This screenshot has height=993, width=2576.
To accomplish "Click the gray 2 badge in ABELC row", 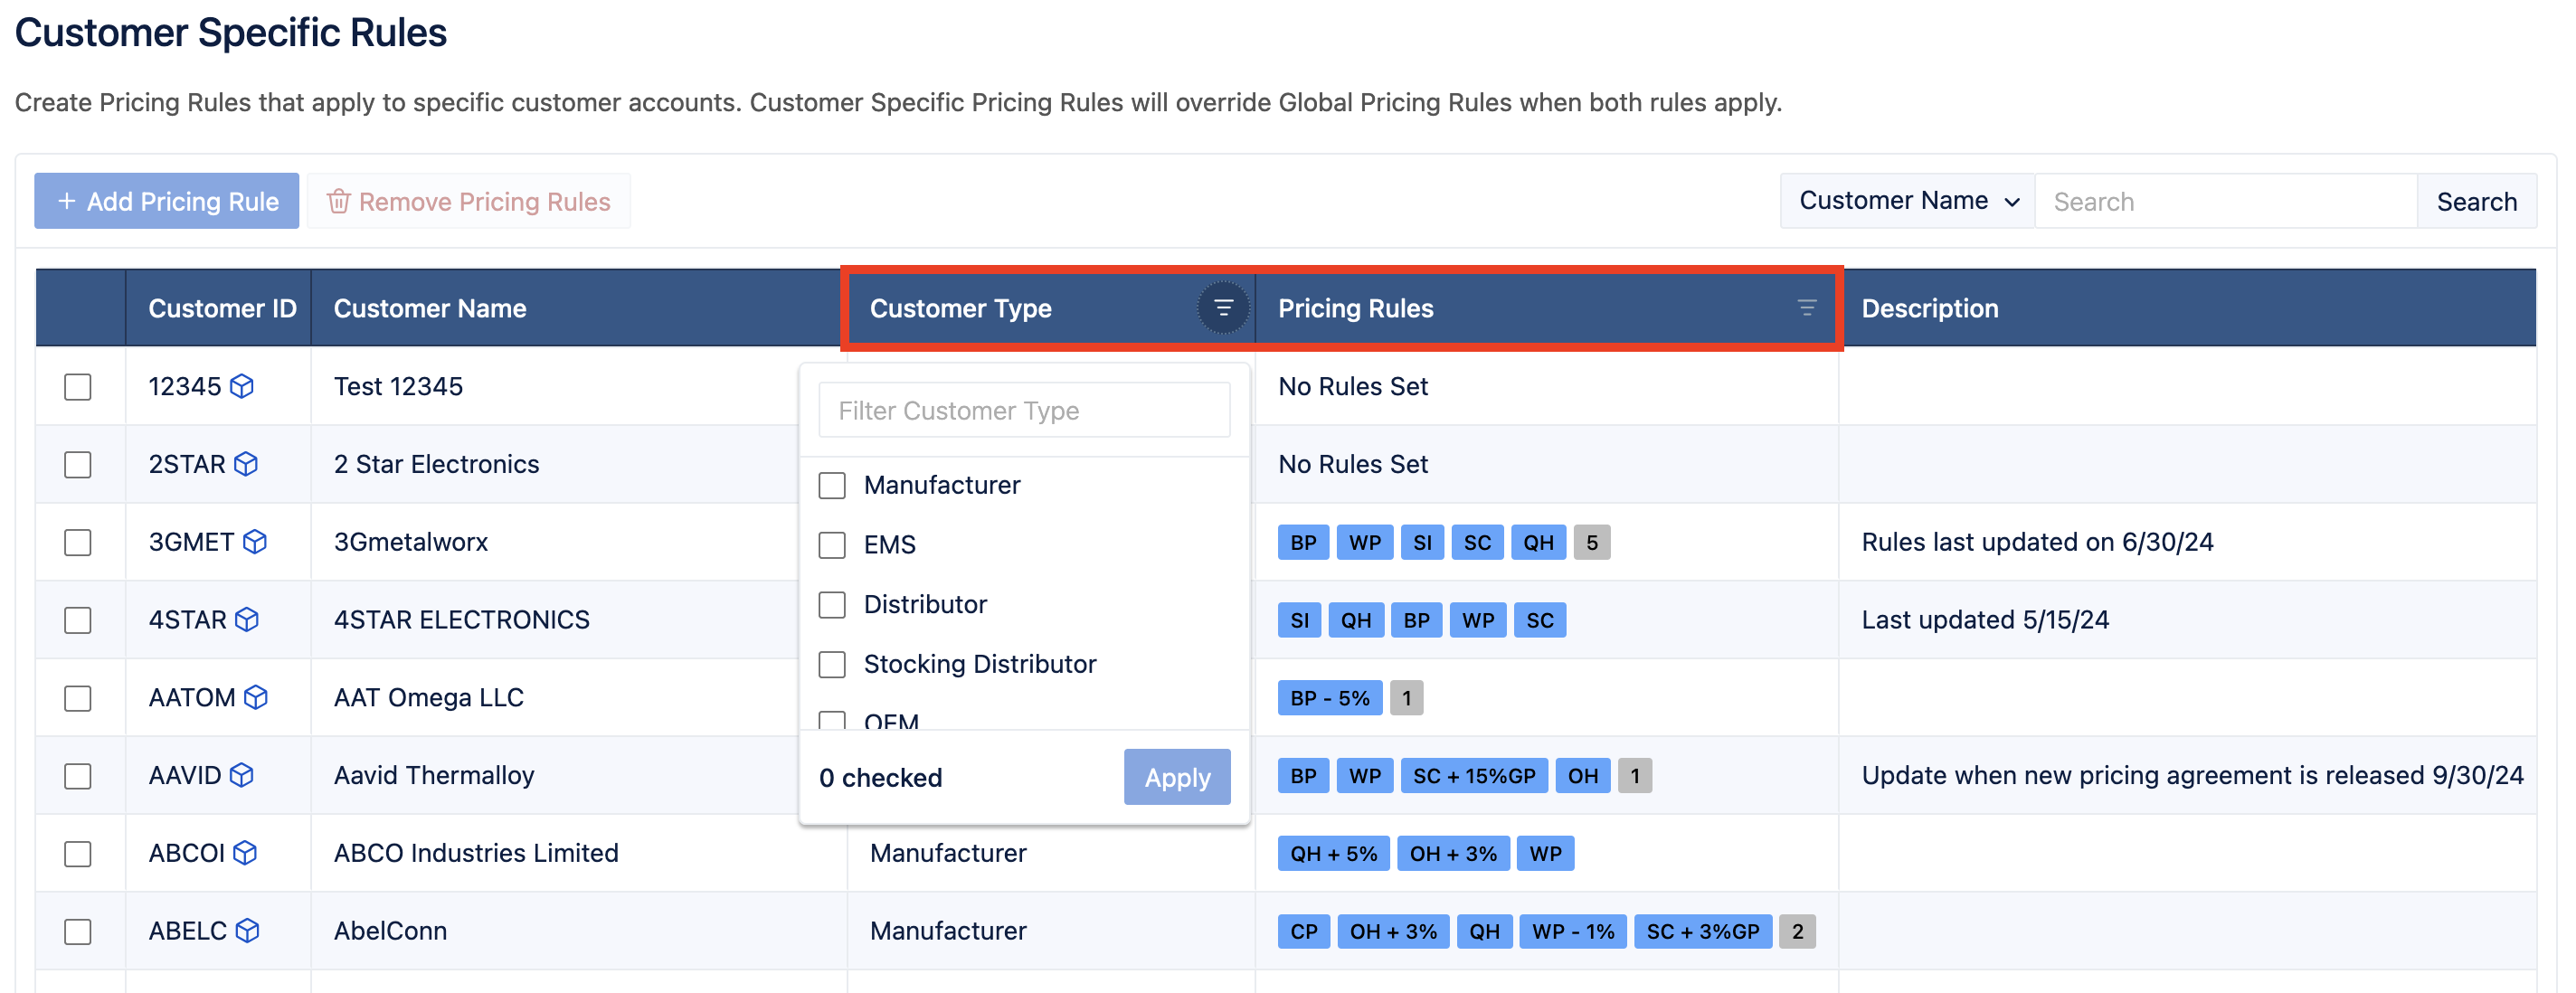I will click(x=1797, y=932).
